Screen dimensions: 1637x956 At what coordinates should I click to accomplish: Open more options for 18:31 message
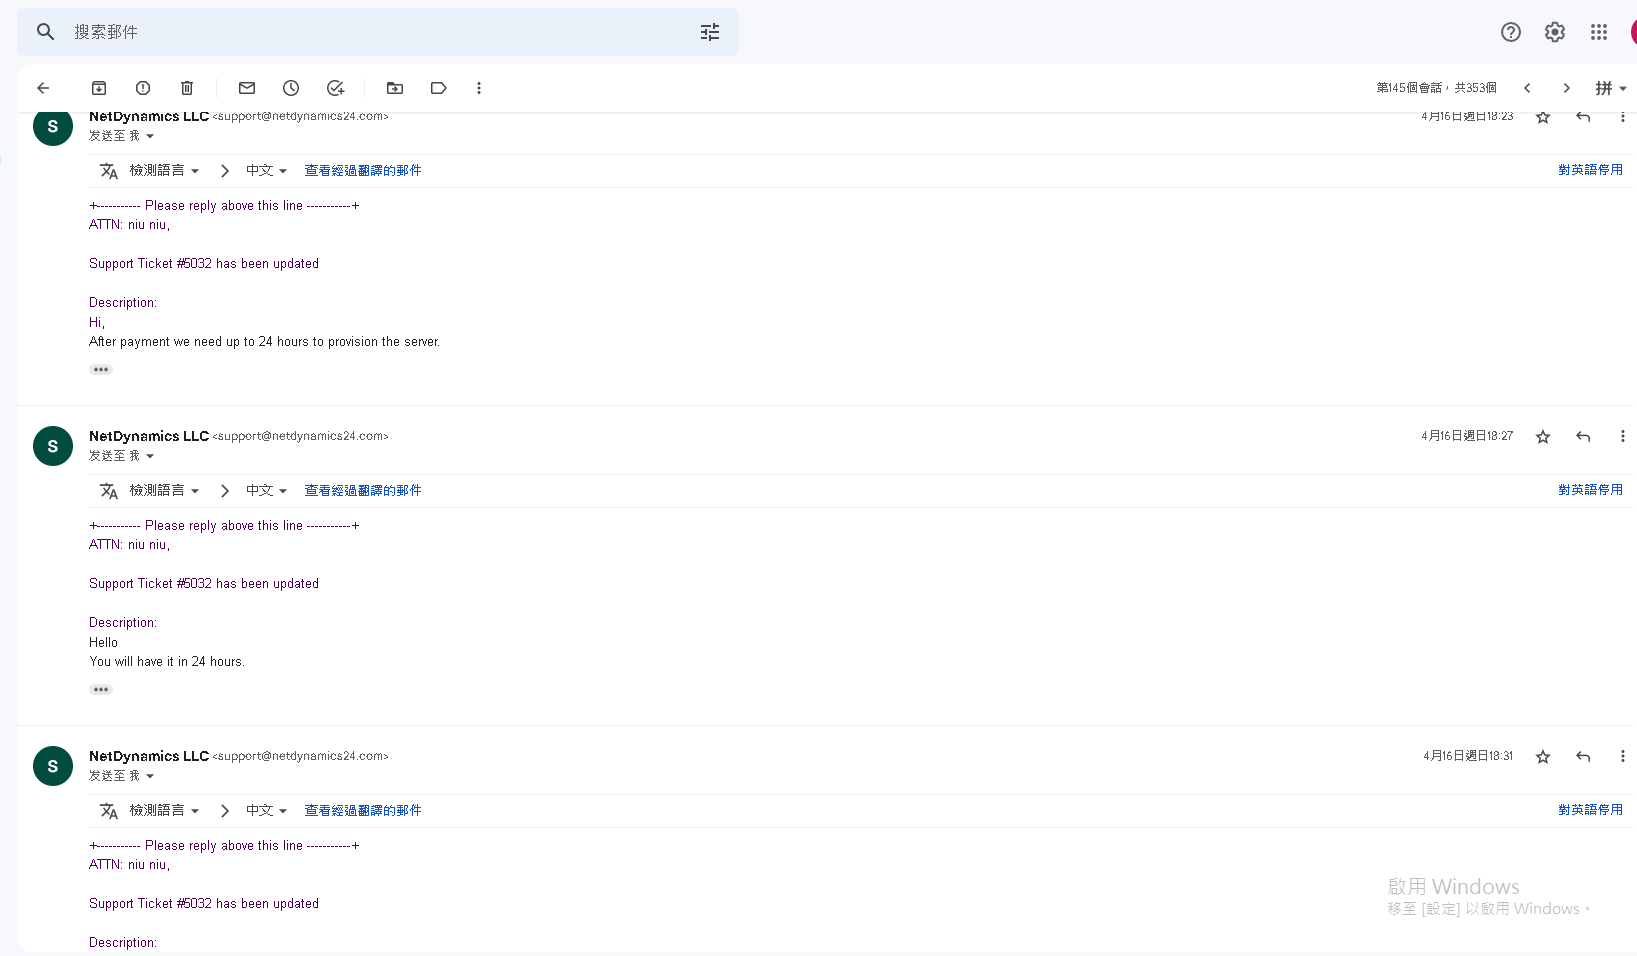1622,756
